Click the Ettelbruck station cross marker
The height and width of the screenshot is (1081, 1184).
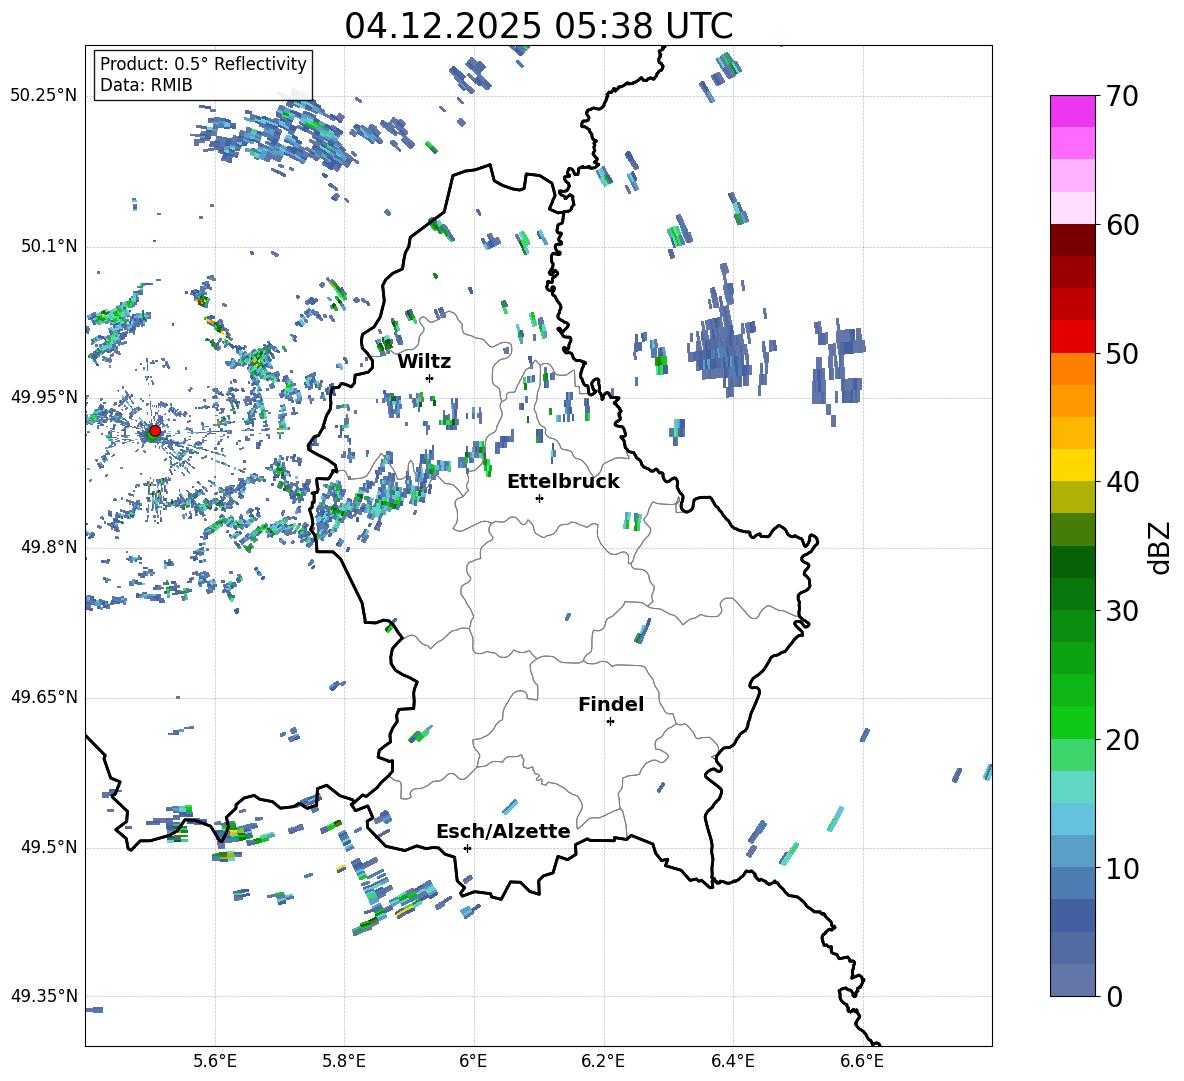[539, 498]
